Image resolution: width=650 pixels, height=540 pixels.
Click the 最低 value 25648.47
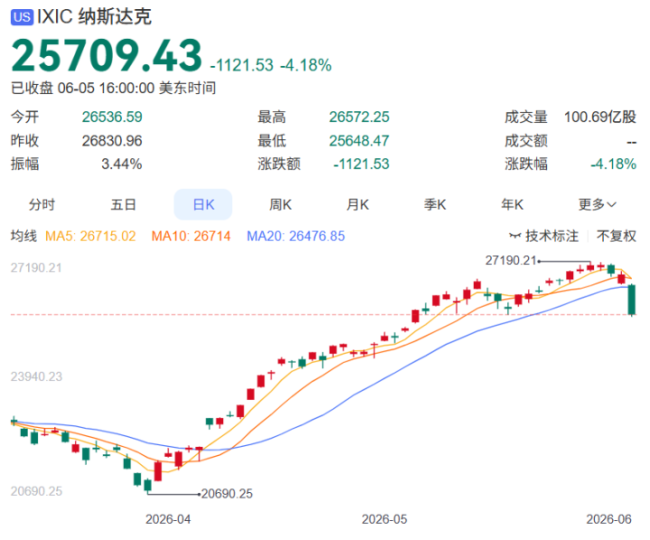point(359,141)
